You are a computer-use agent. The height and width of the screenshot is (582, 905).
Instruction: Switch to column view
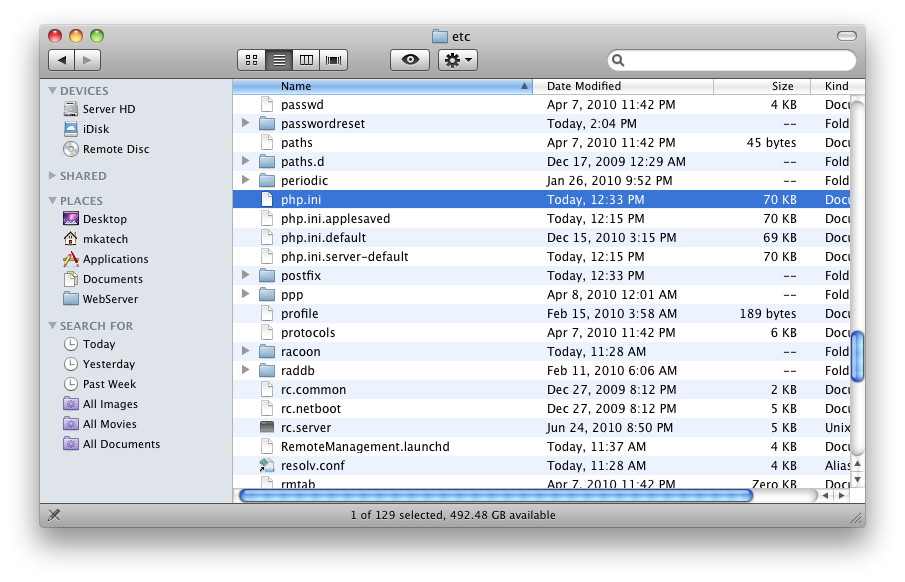pos(306,60)
